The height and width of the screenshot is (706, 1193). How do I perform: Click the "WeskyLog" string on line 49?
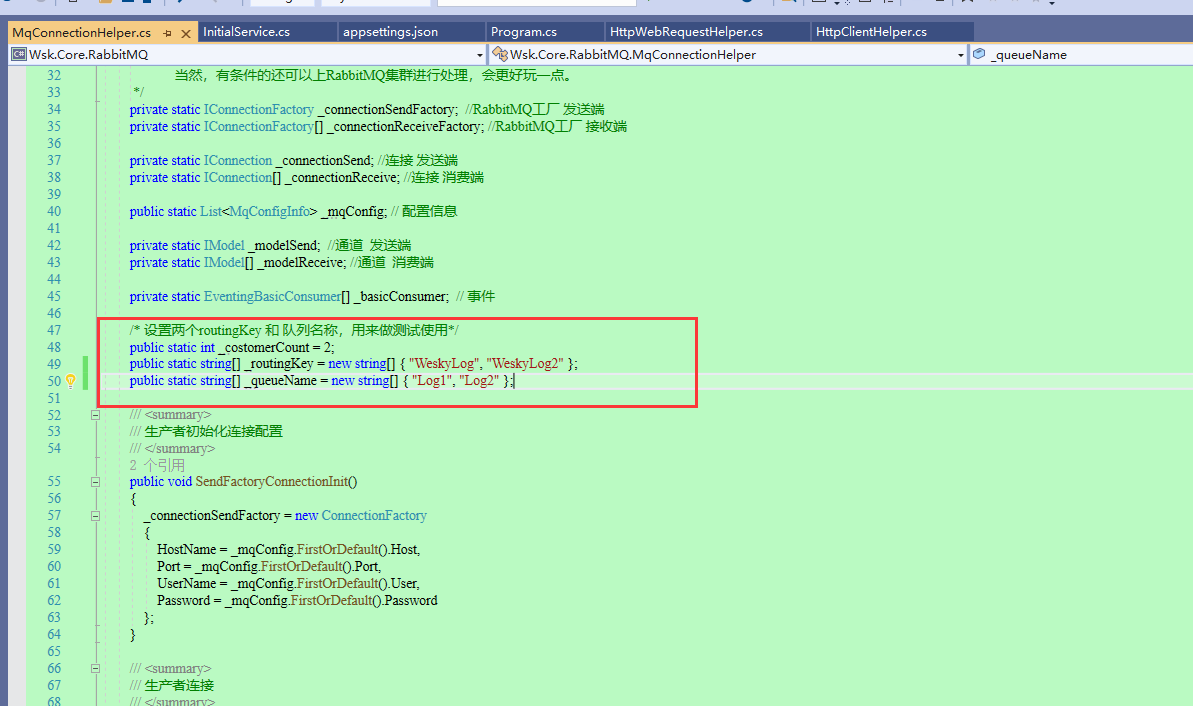(444, 364)
